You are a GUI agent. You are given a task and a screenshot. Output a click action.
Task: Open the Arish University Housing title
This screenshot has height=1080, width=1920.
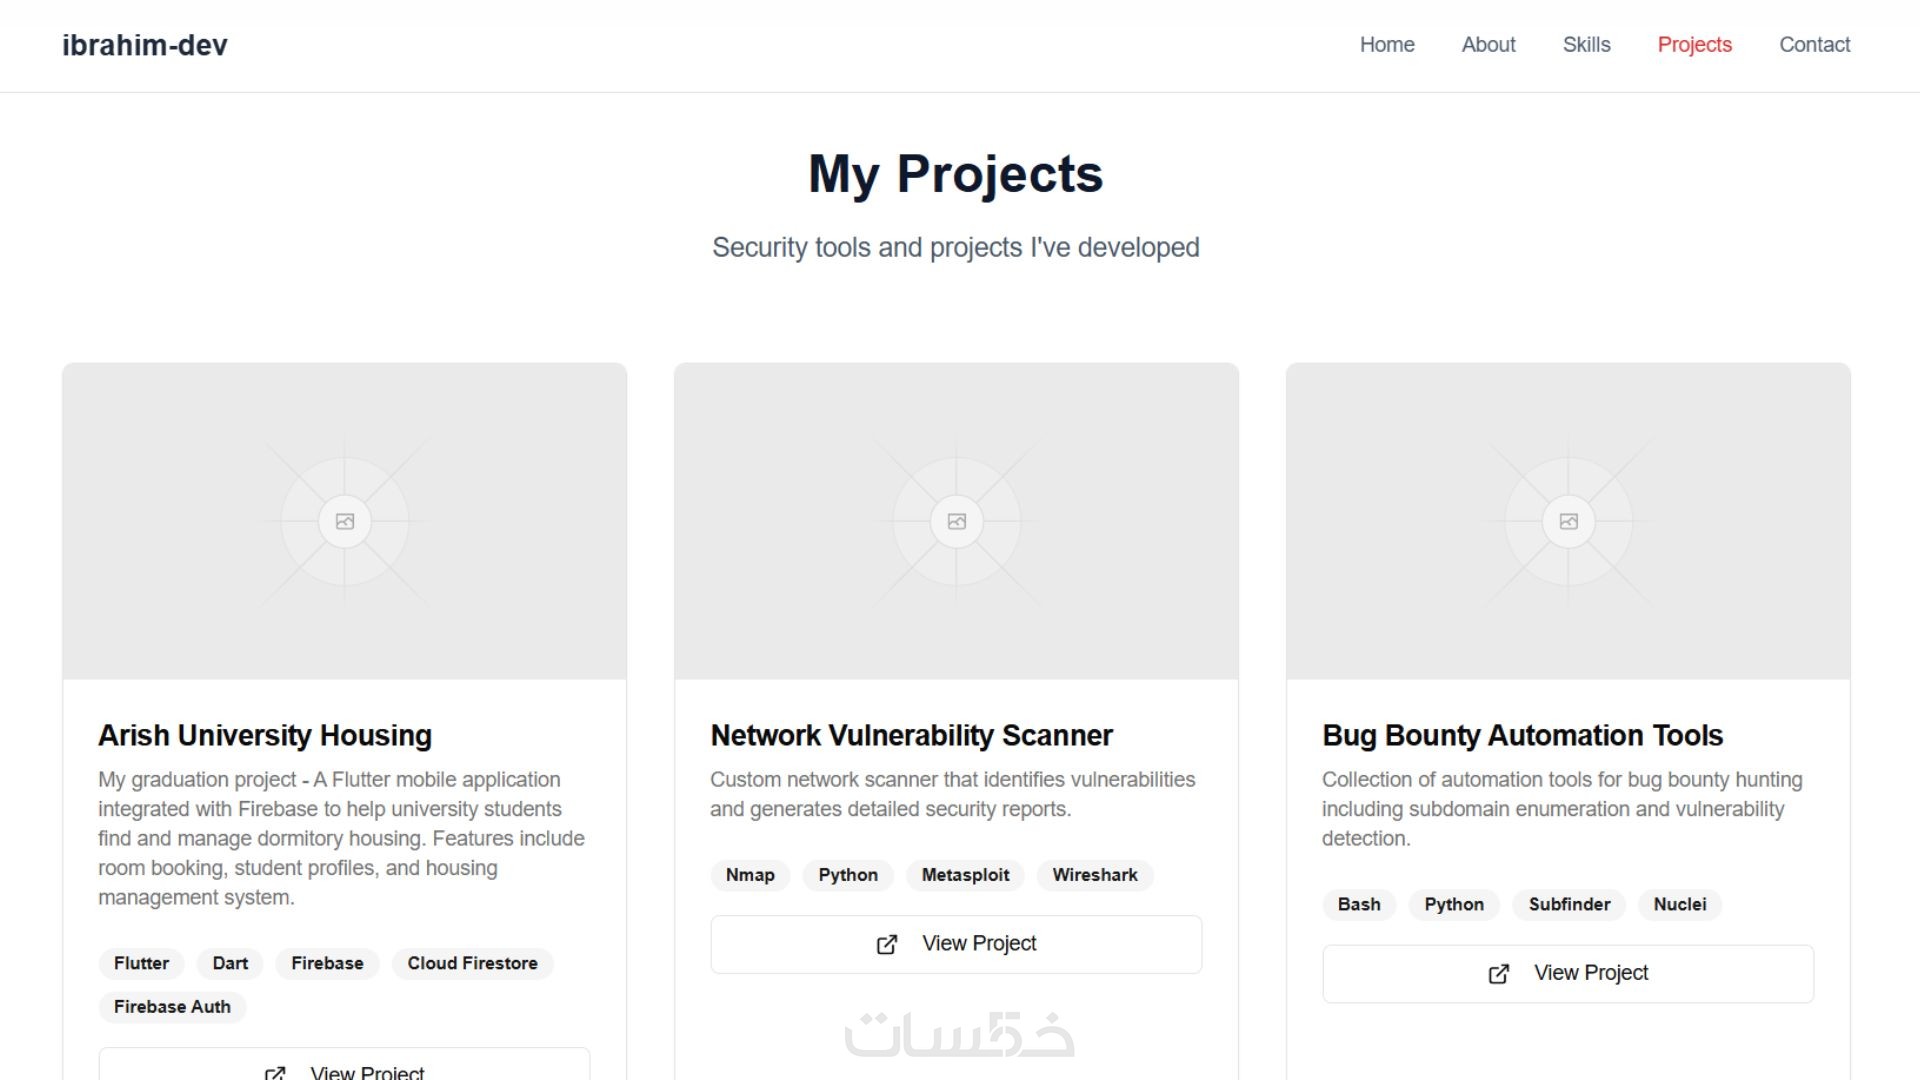[x=265, y=735]
